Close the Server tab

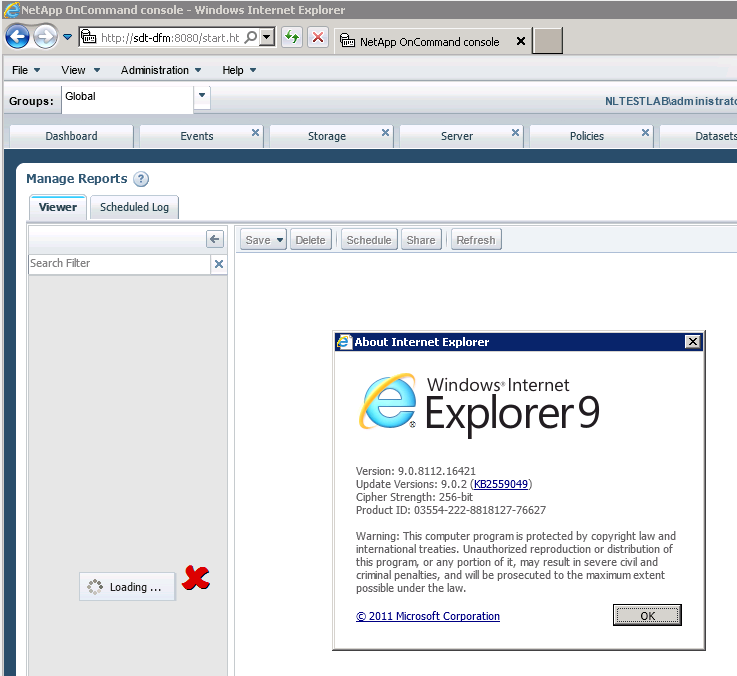pos(515,133)
